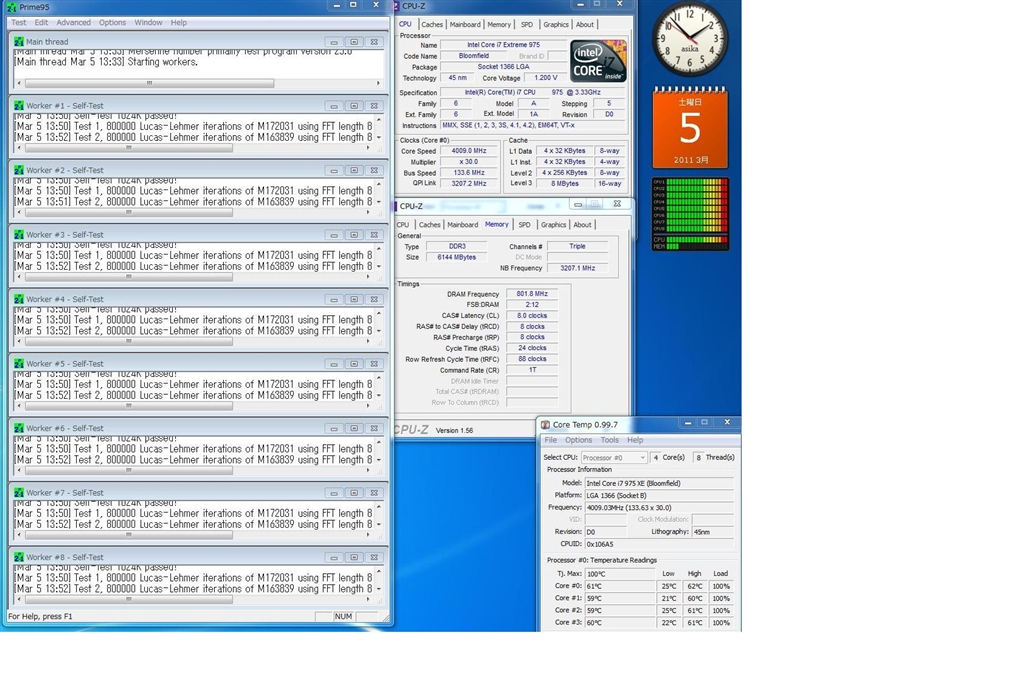Screen dimensions: 1024x684
Task: Open Prime95's Options menu
Action: pos(112,22)
